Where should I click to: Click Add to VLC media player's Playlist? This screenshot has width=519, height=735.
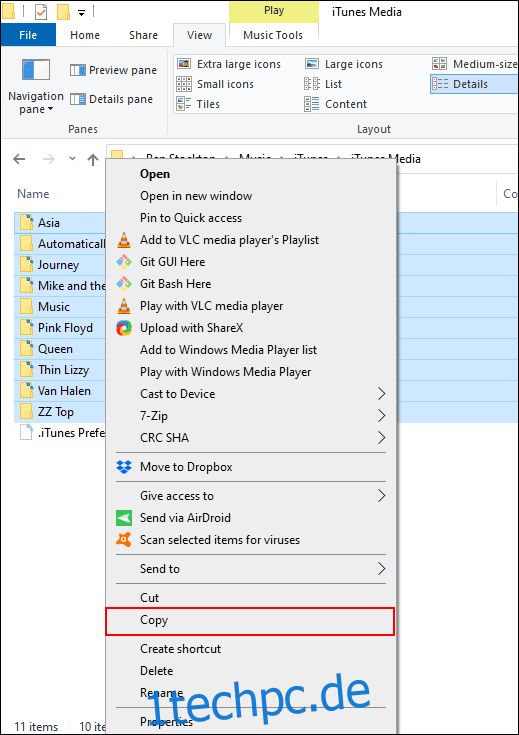click(x=251, y=240)
